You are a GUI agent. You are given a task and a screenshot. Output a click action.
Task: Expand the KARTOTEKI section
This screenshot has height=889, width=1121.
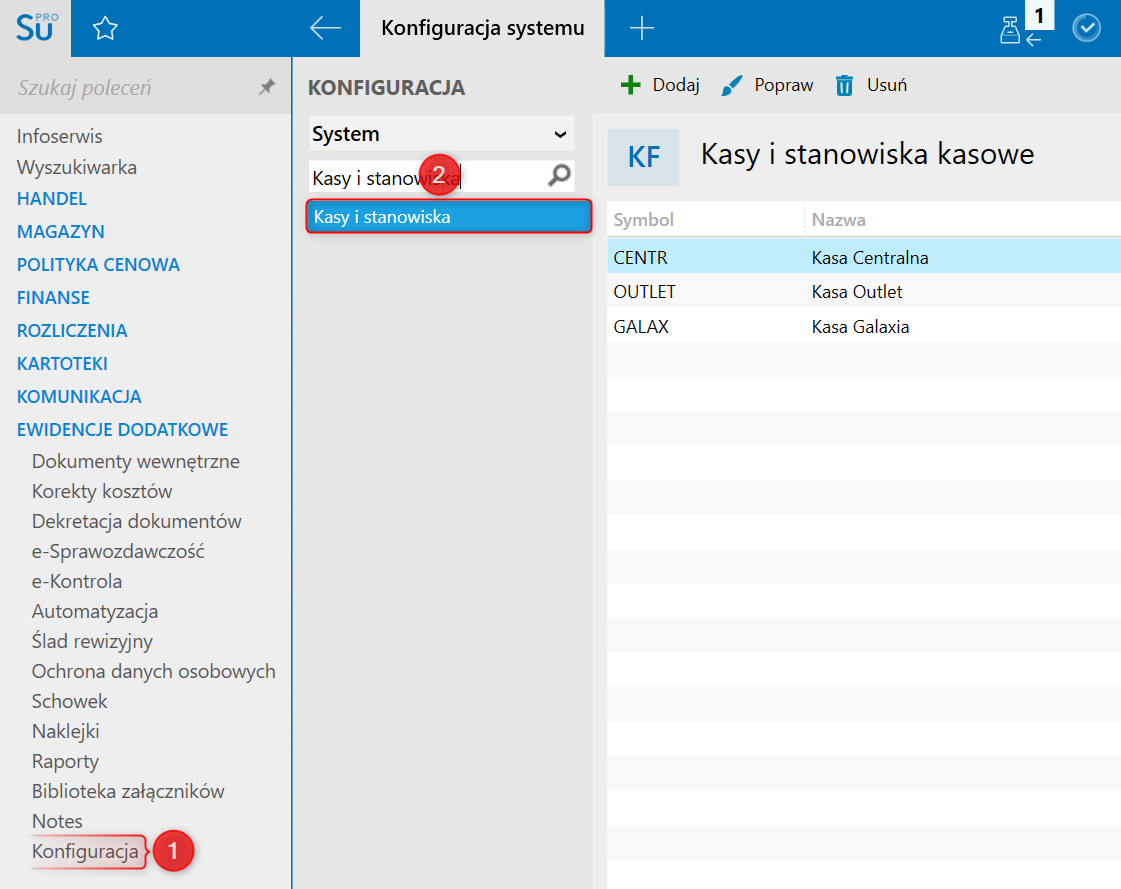tap(62, 363)
